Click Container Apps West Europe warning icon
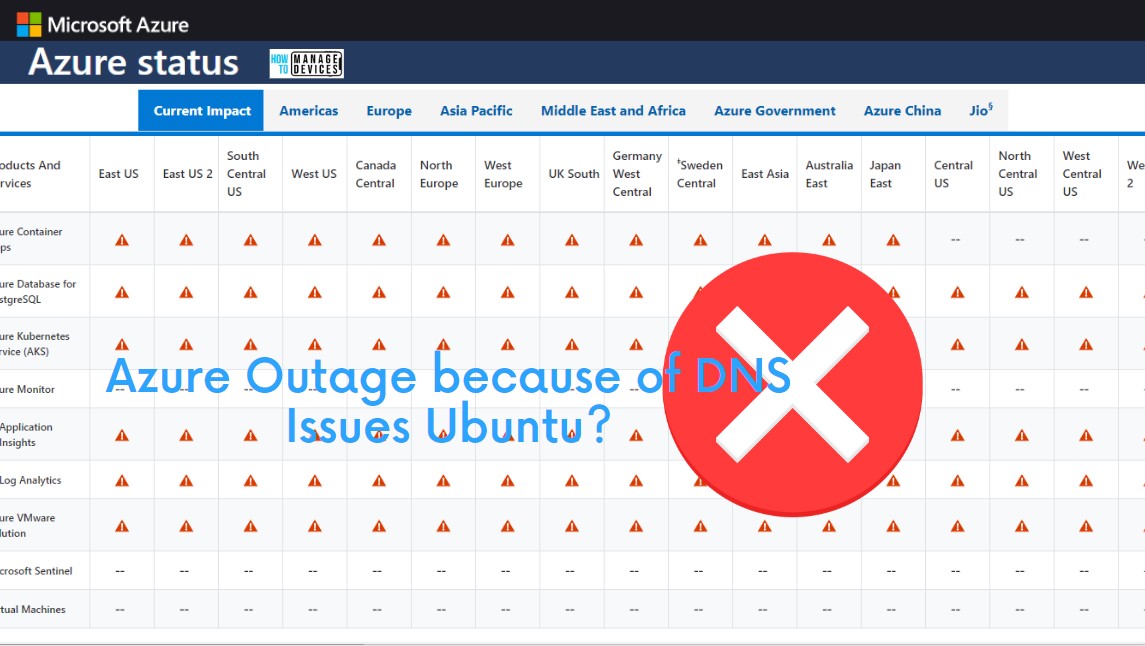Viewport: 1145px width, 646px height. [508, 240]
